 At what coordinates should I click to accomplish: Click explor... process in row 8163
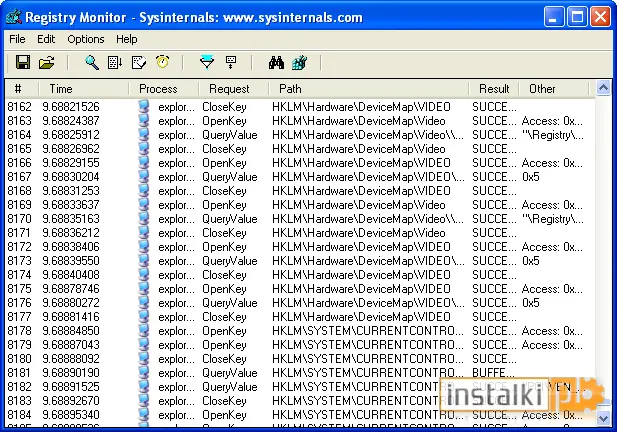coord(176,121)
